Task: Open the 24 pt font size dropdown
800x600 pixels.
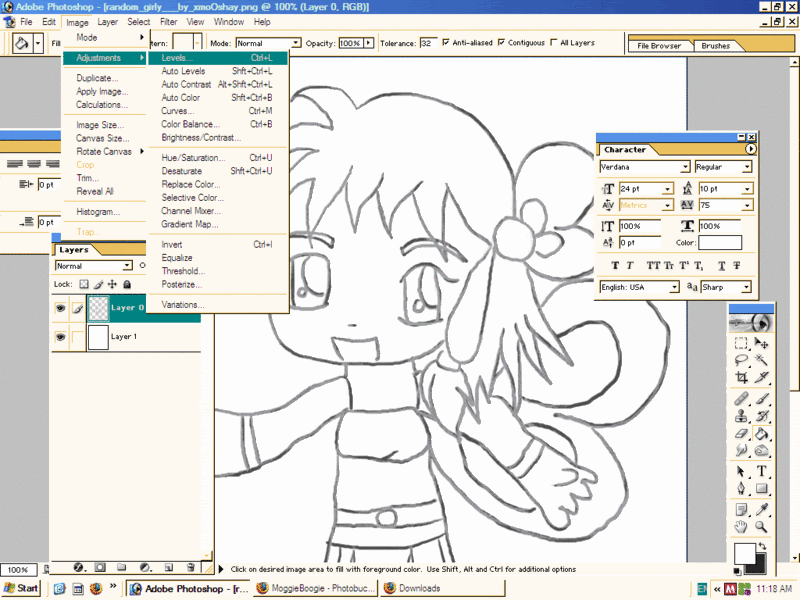Action: [668, 189]
